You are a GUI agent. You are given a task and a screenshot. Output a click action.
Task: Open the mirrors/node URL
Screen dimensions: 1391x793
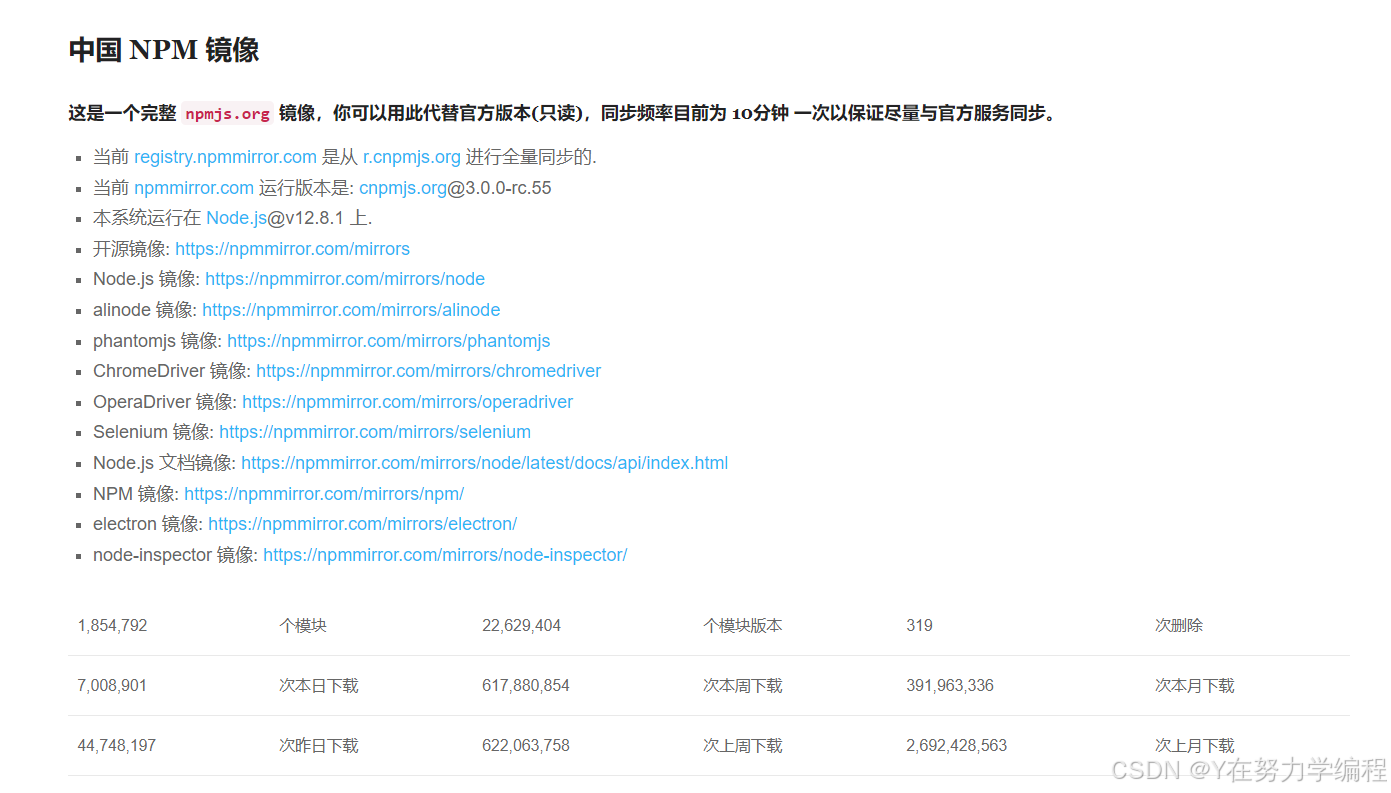click(x=345, y=279)
